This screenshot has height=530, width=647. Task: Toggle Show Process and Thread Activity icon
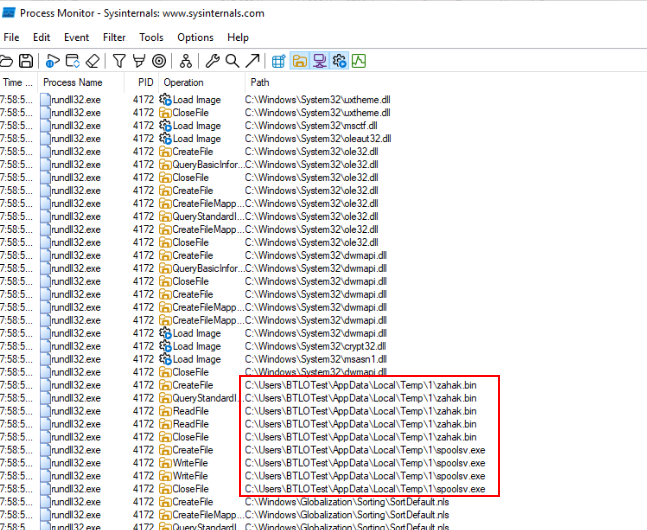point(339,61)
